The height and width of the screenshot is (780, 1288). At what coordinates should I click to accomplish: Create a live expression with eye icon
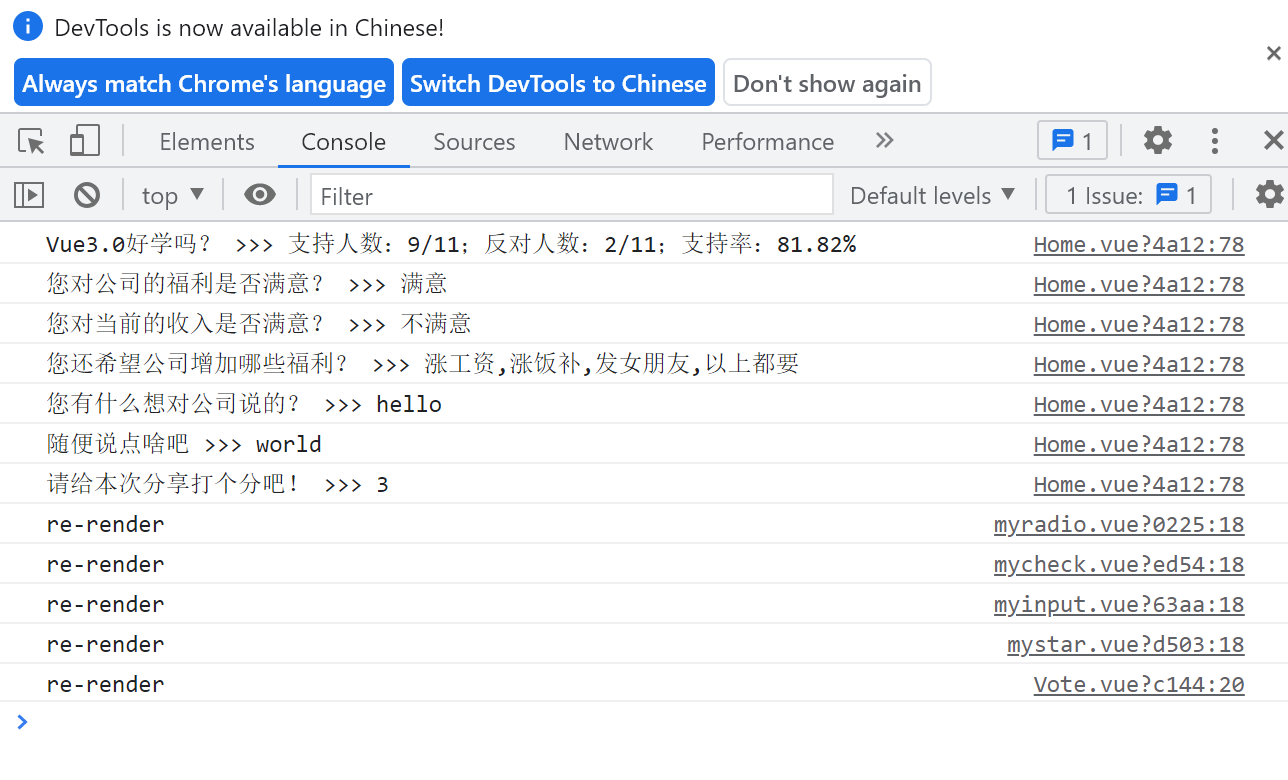click(x=260, y=195)
